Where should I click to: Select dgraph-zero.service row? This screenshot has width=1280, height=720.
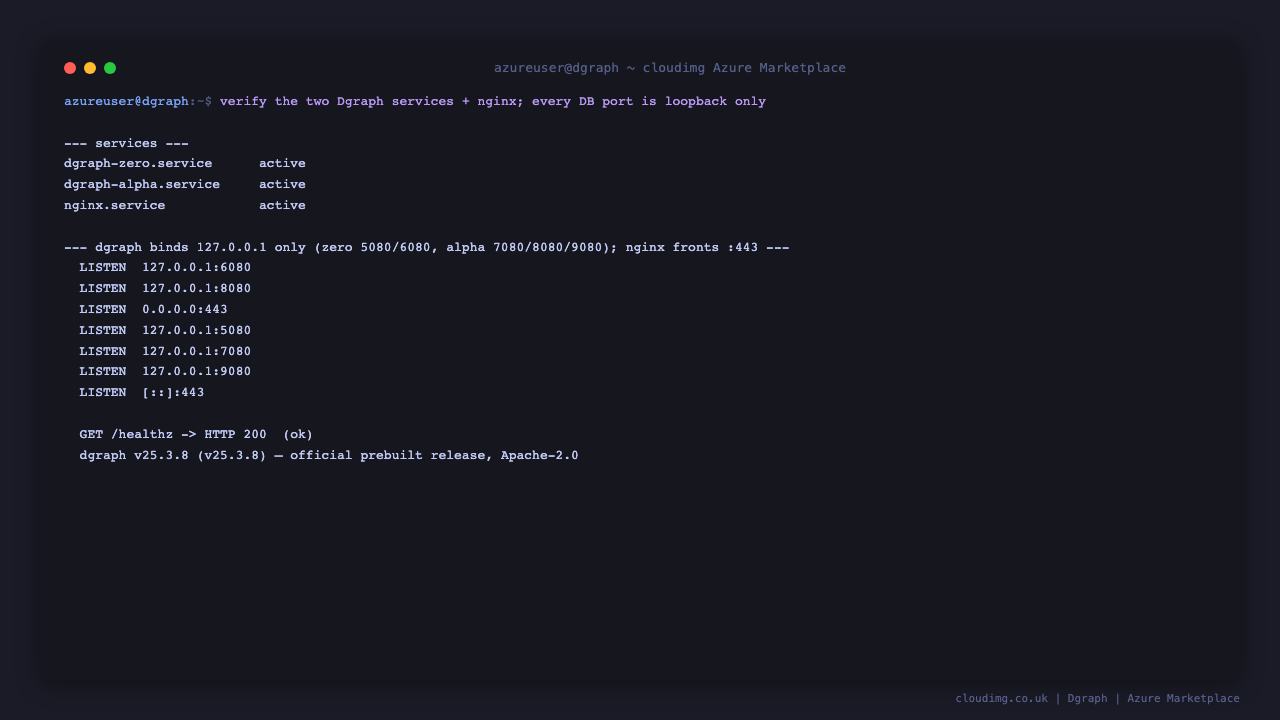[x=185, y=164]
